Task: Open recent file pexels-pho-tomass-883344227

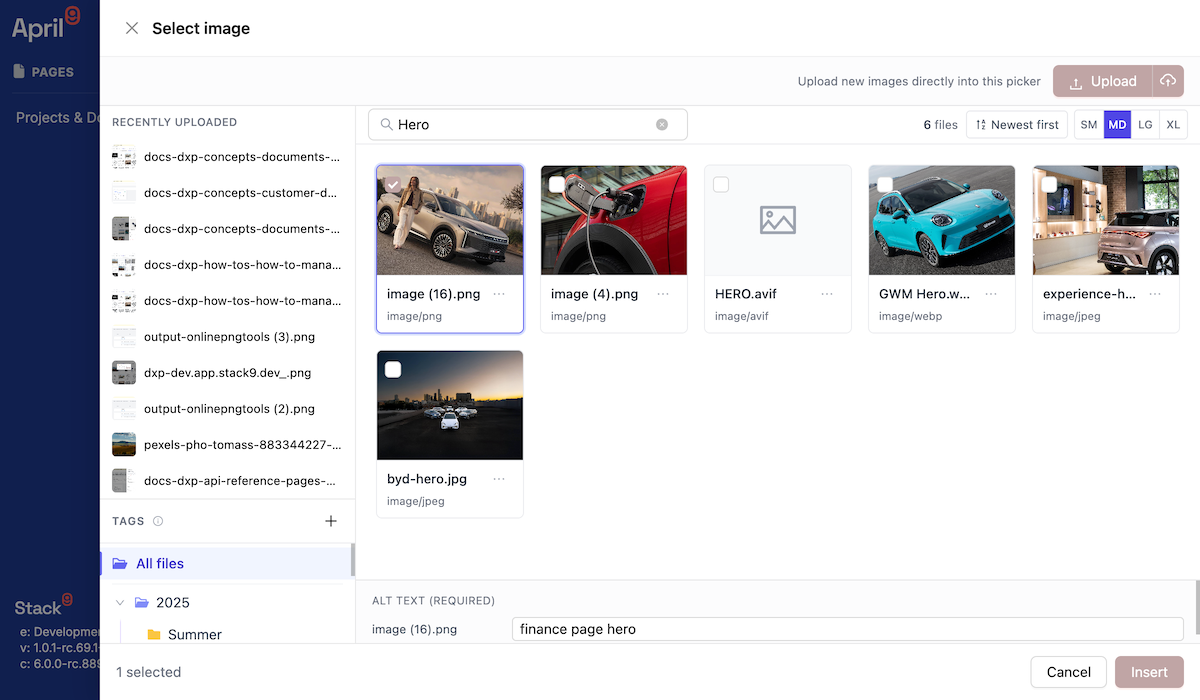Action: (x=242, y=445)
